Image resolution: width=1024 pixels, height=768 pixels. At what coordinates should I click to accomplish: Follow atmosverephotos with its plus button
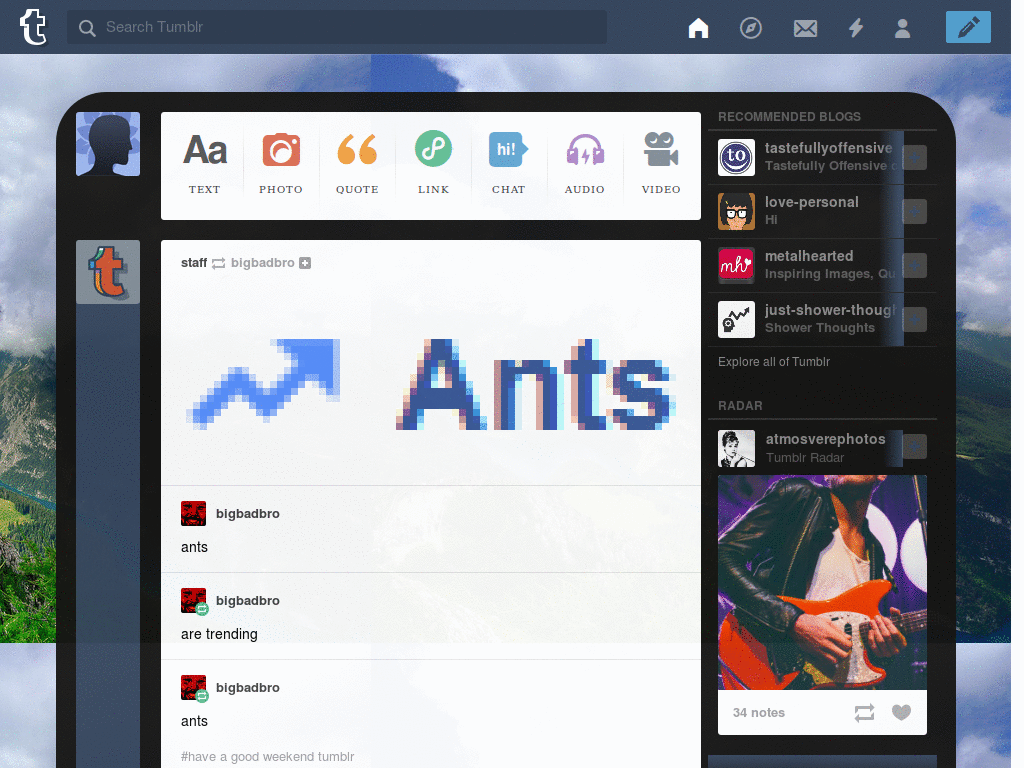click(914, 447)
